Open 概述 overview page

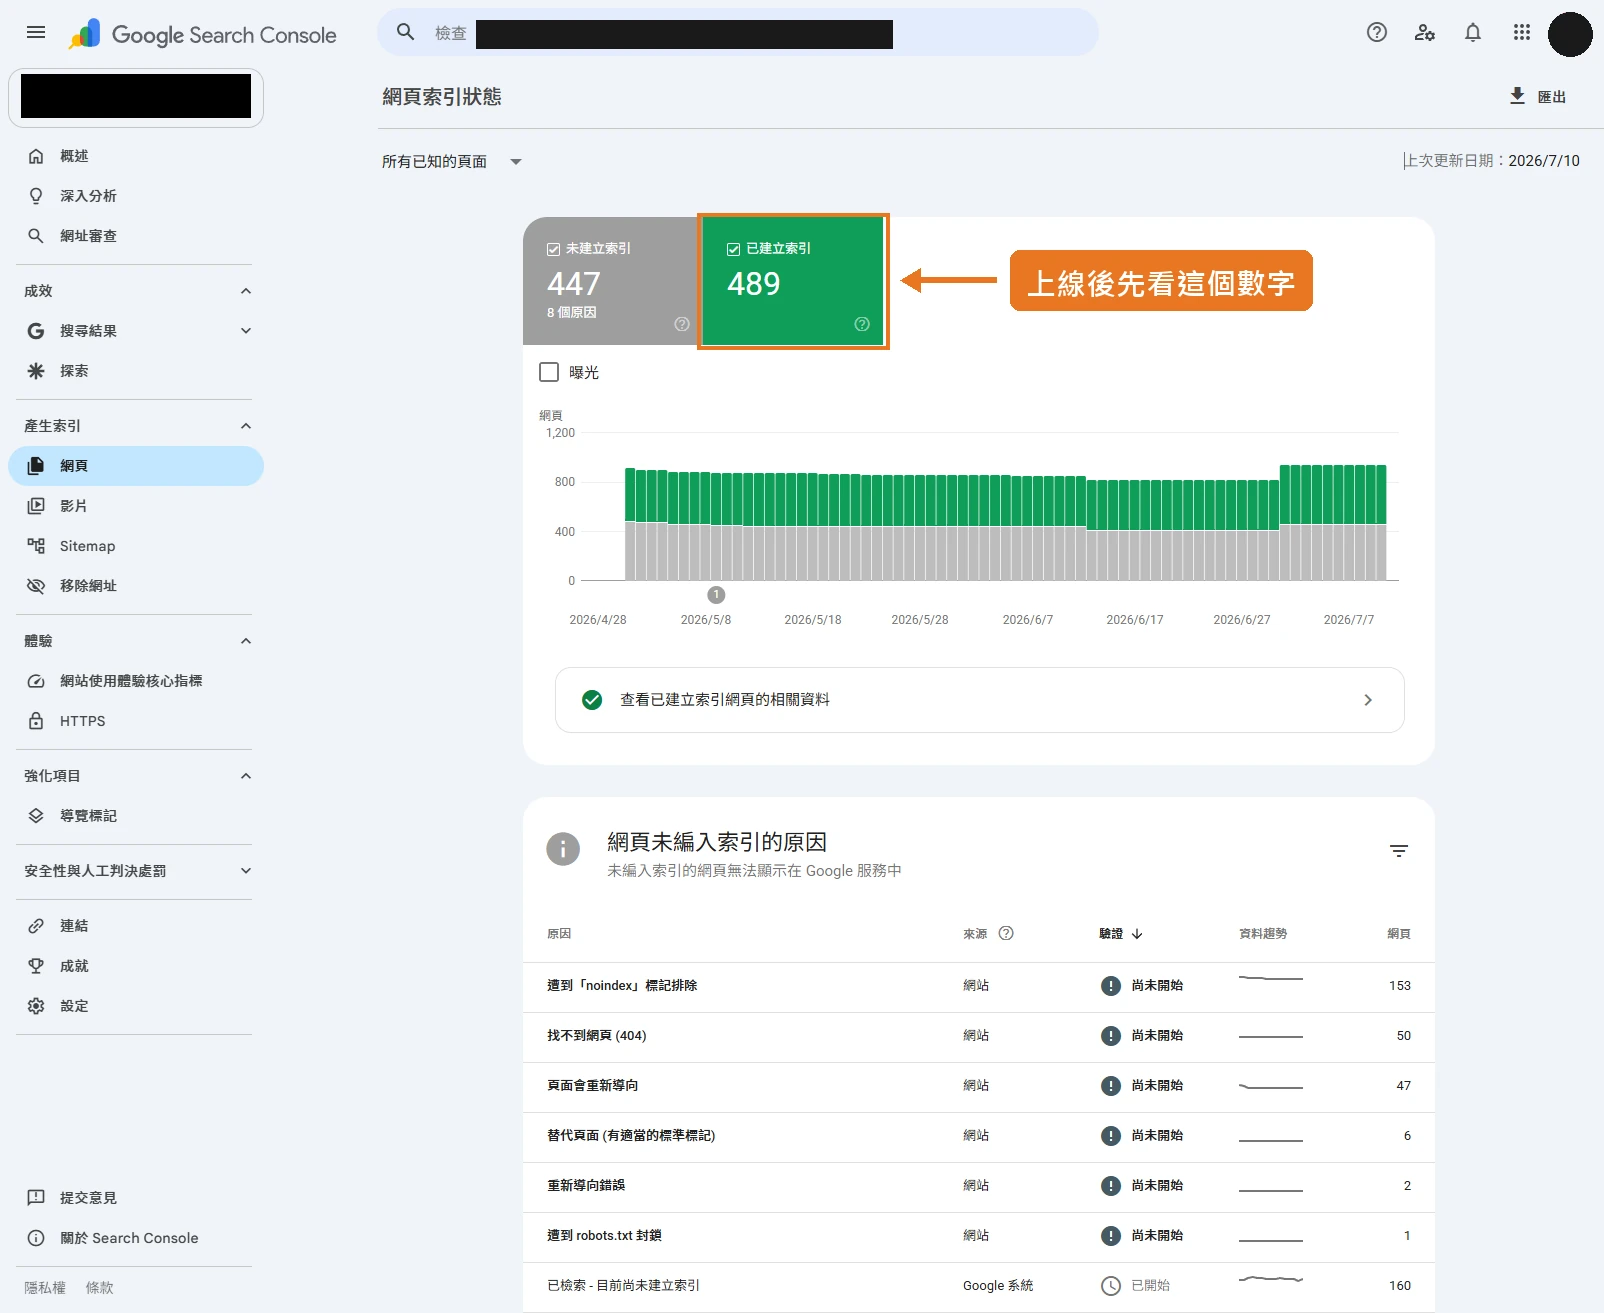pos(136,156)
